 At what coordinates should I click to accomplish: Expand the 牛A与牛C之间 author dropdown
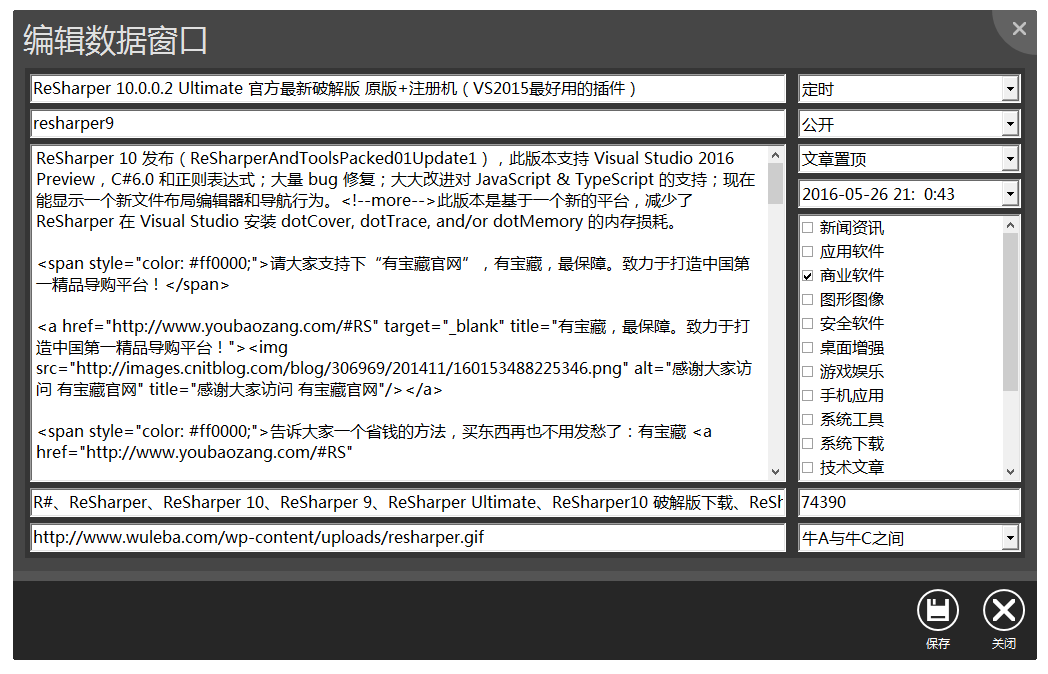pyautogui.click(x=1010, y=538)
